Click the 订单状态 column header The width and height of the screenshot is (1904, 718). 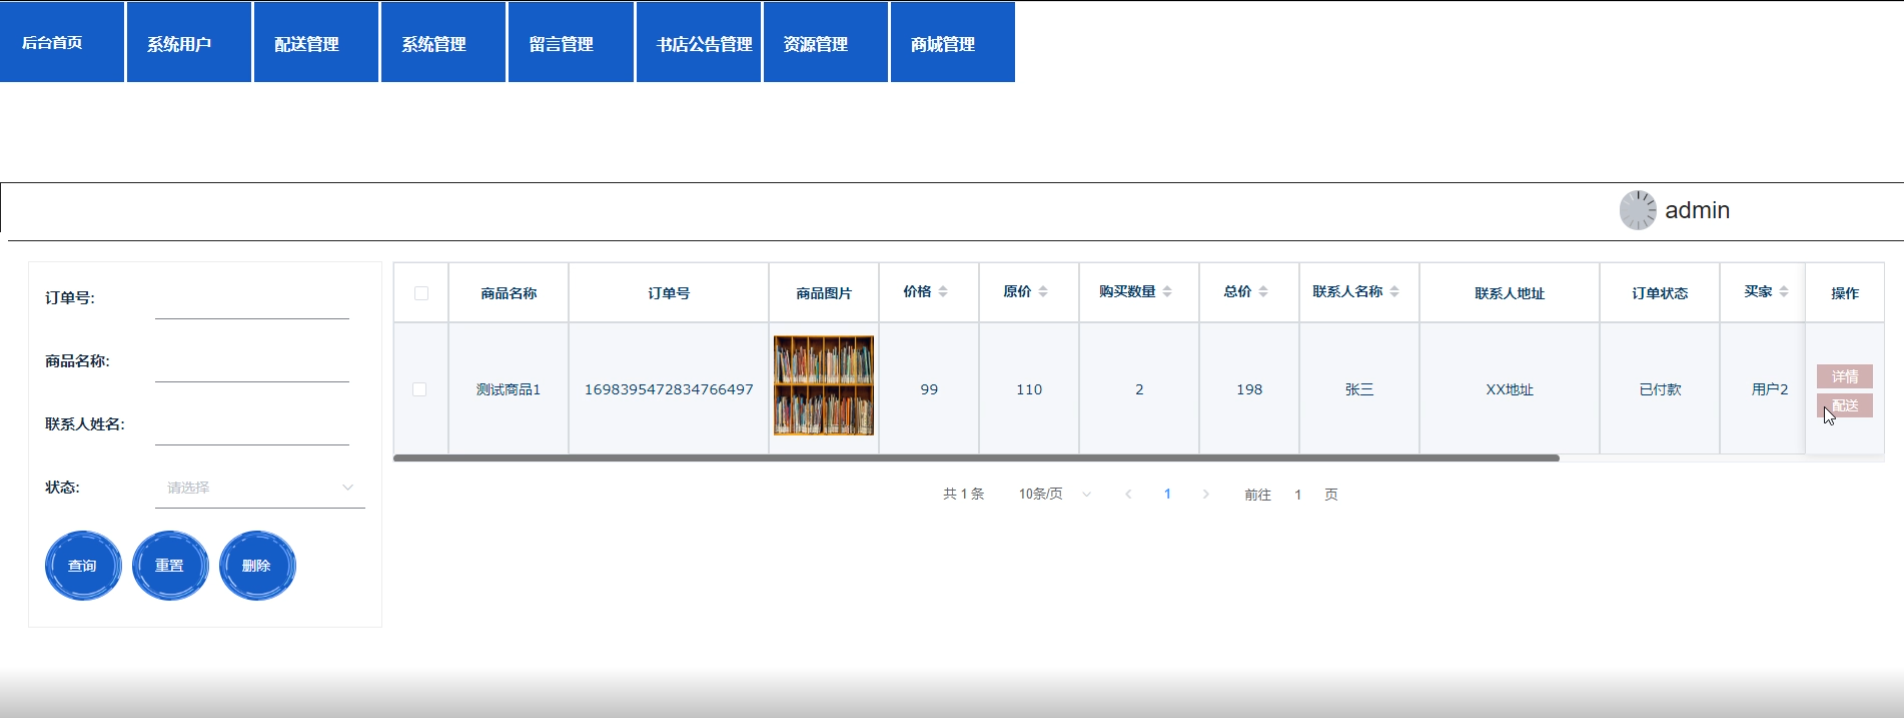1660,293
